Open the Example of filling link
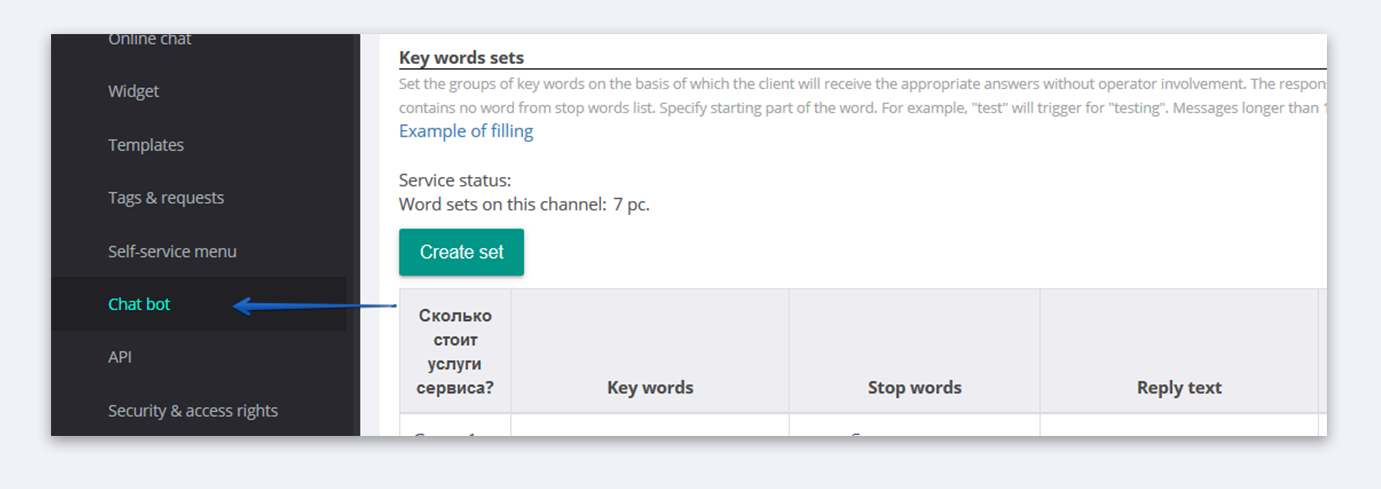 pyautogui.click(x=466, y=131)
